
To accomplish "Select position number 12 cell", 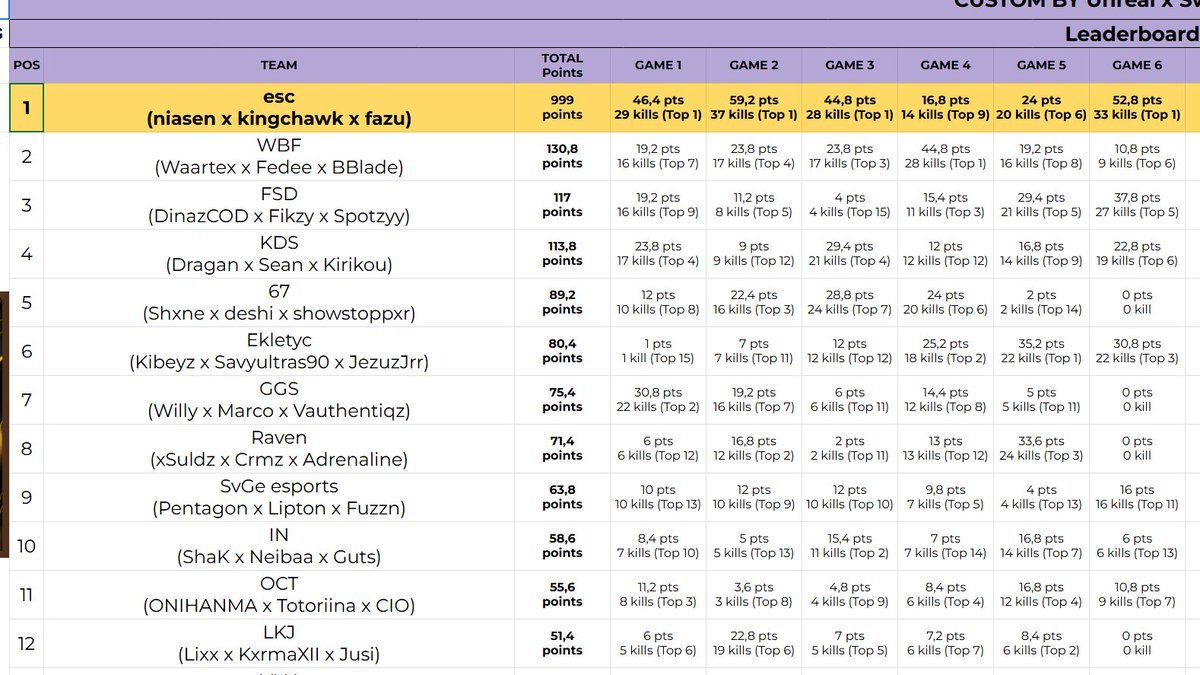I will (27, 643).
